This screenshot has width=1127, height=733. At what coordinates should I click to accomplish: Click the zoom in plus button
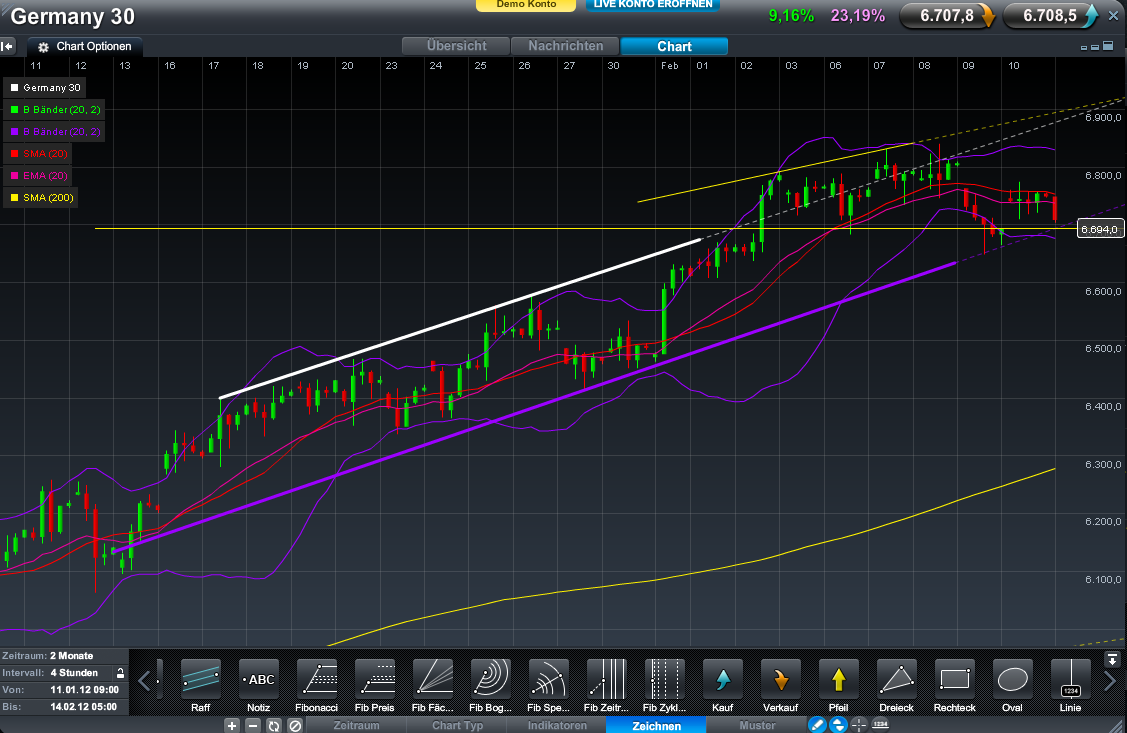tap(231, 726)
